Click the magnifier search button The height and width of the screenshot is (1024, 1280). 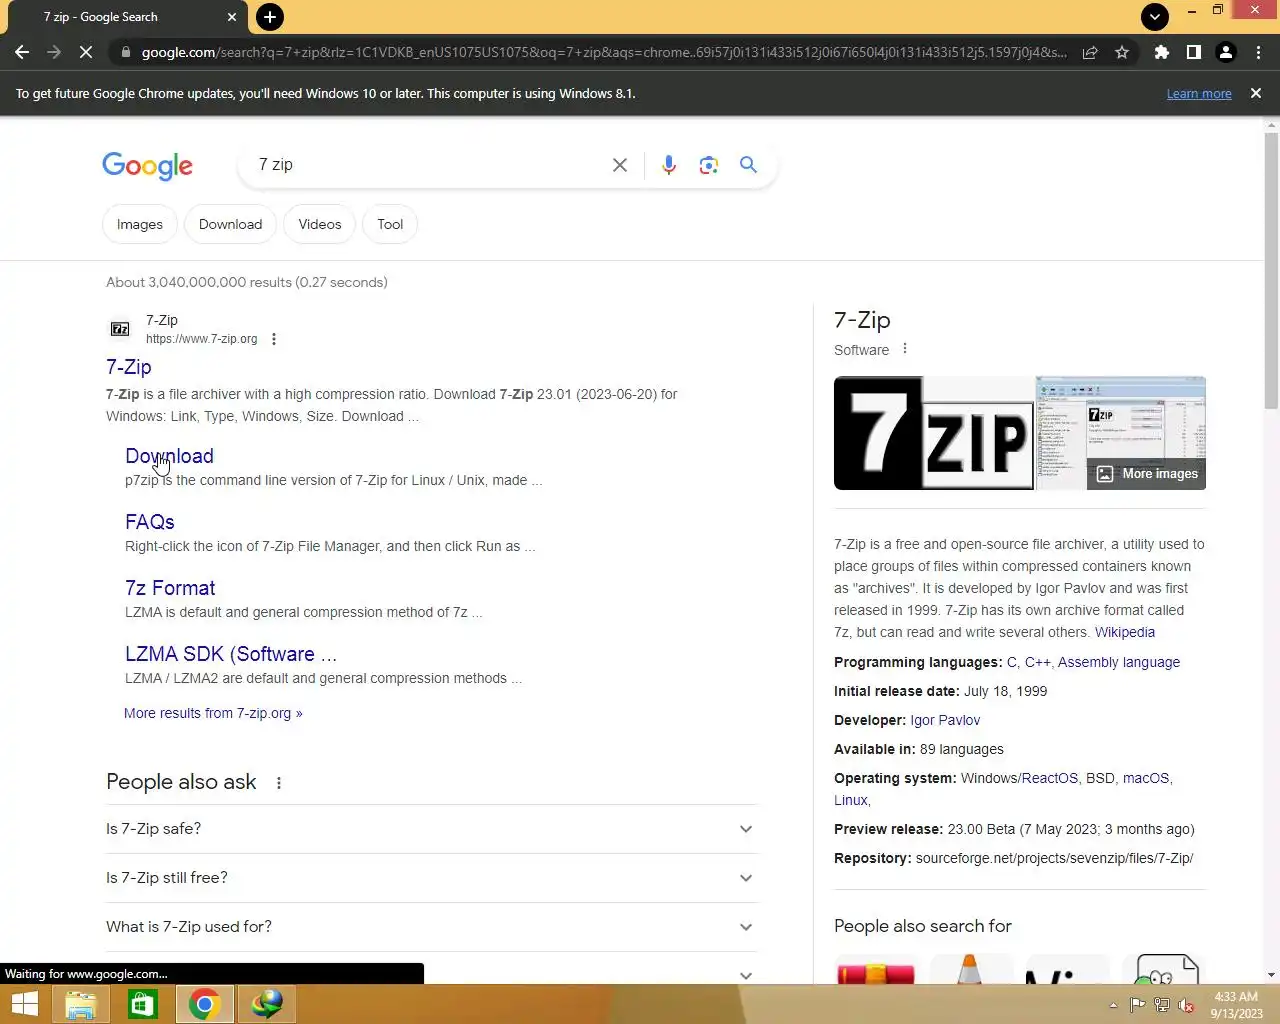click(748, 165)
